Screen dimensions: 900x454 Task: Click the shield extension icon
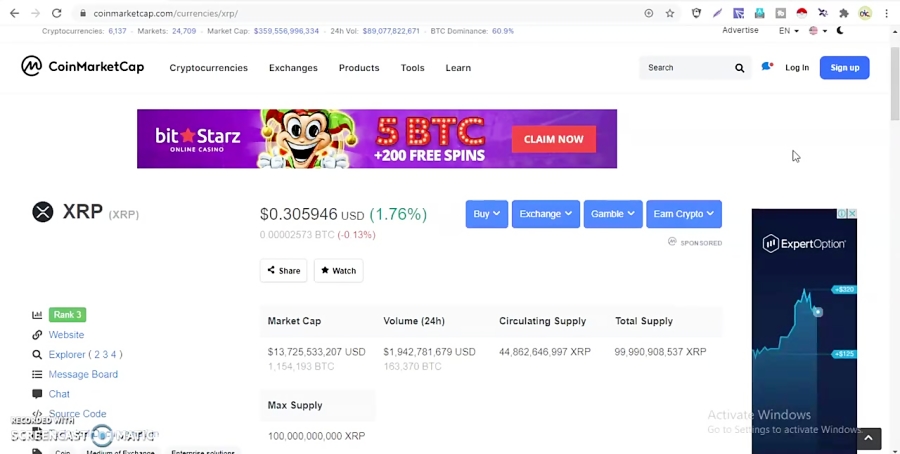(696, 13)
